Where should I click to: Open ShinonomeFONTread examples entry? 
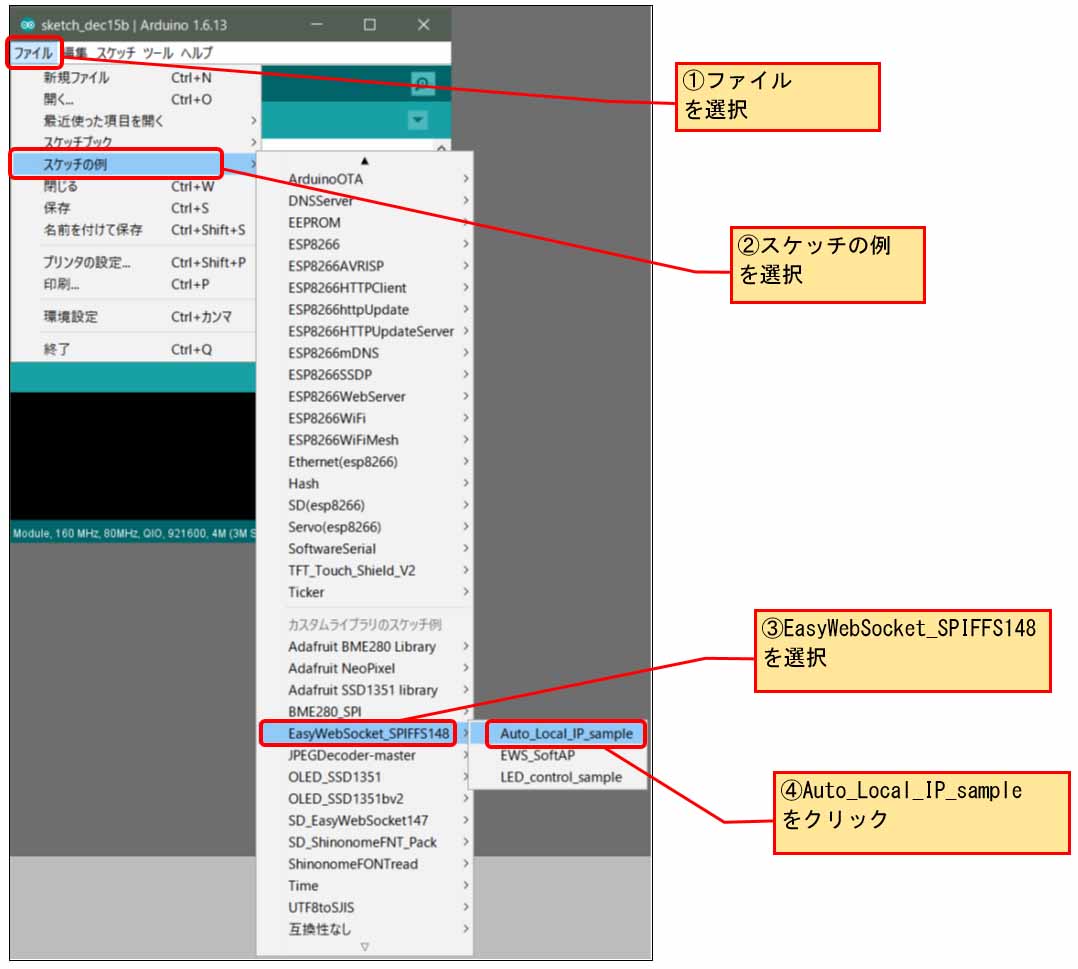tap(366, 864)
